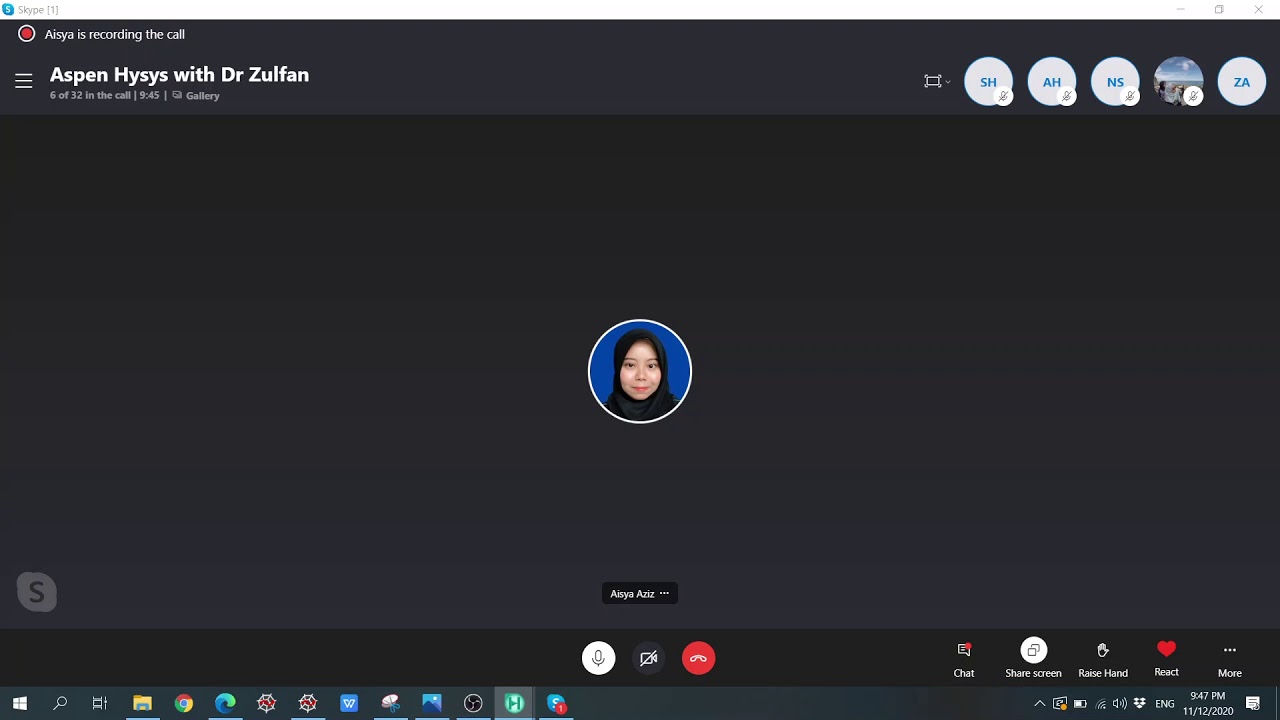The width and height of the screenshot is (1280, 720).
Task: Open battery status from the tray
Action: point(1080,704)
